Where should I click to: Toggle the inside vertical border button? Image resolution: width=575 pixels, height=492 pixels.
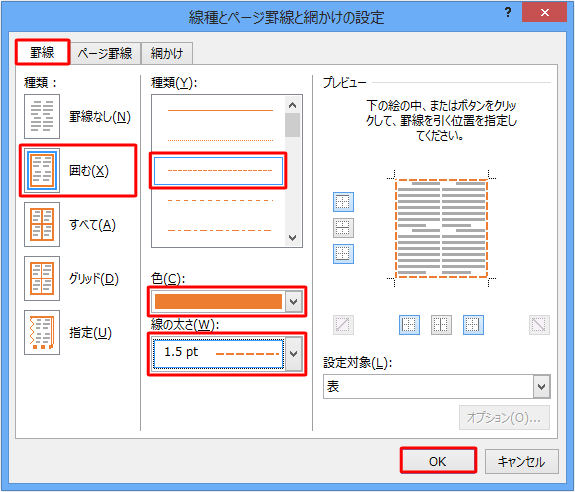tap(441, 325)
